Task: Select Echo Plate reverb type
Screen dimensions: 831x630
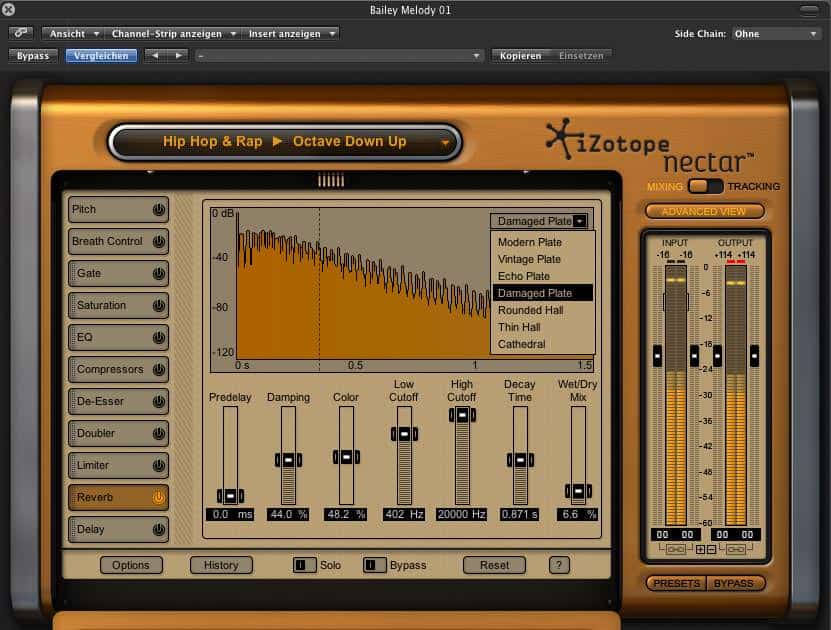Action: 543,276
